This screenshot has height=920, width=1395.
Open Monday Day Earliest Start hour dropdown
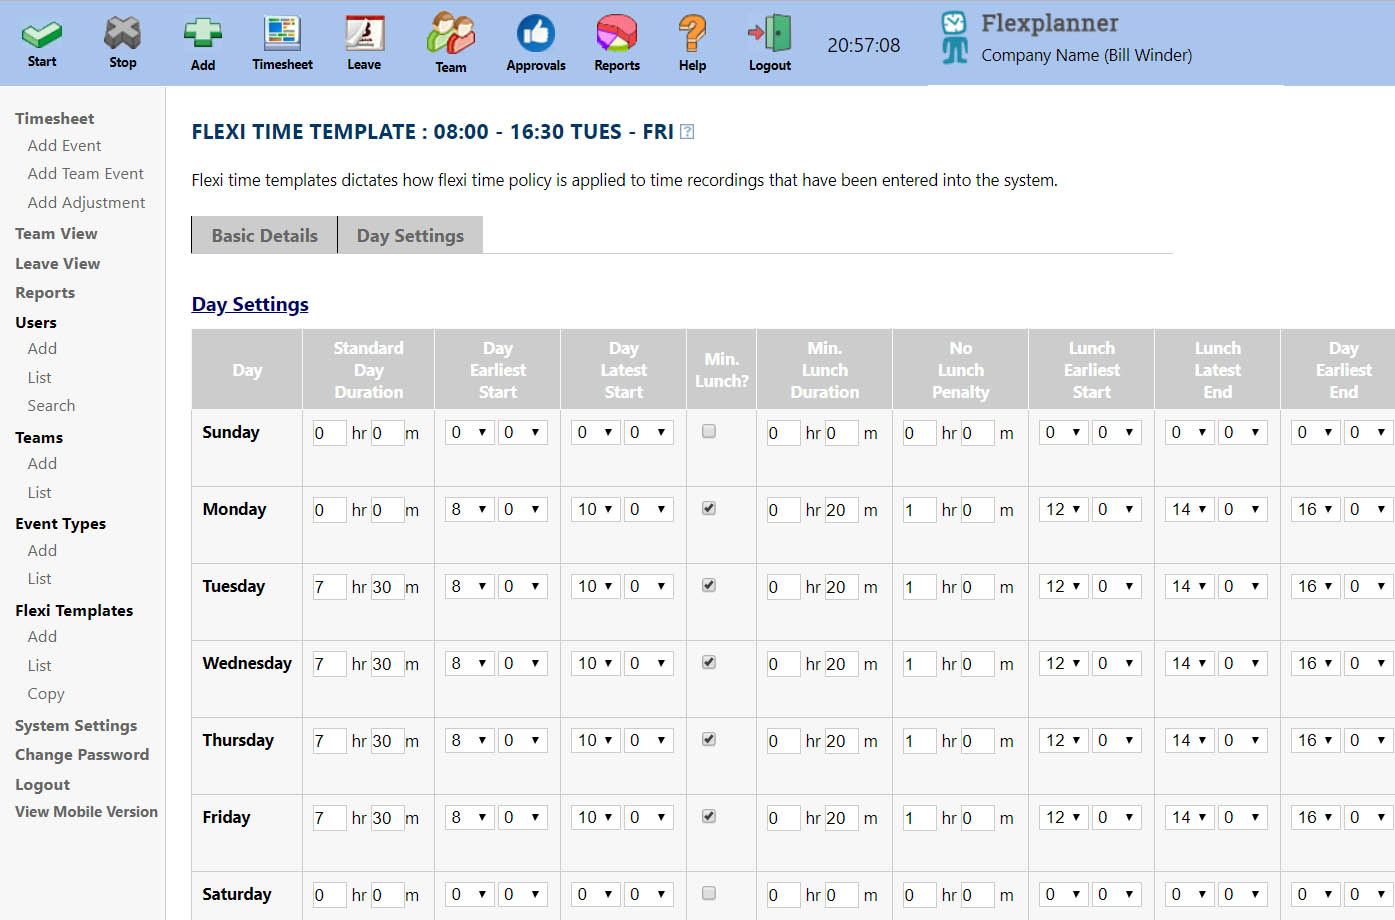tap(470, 510)
